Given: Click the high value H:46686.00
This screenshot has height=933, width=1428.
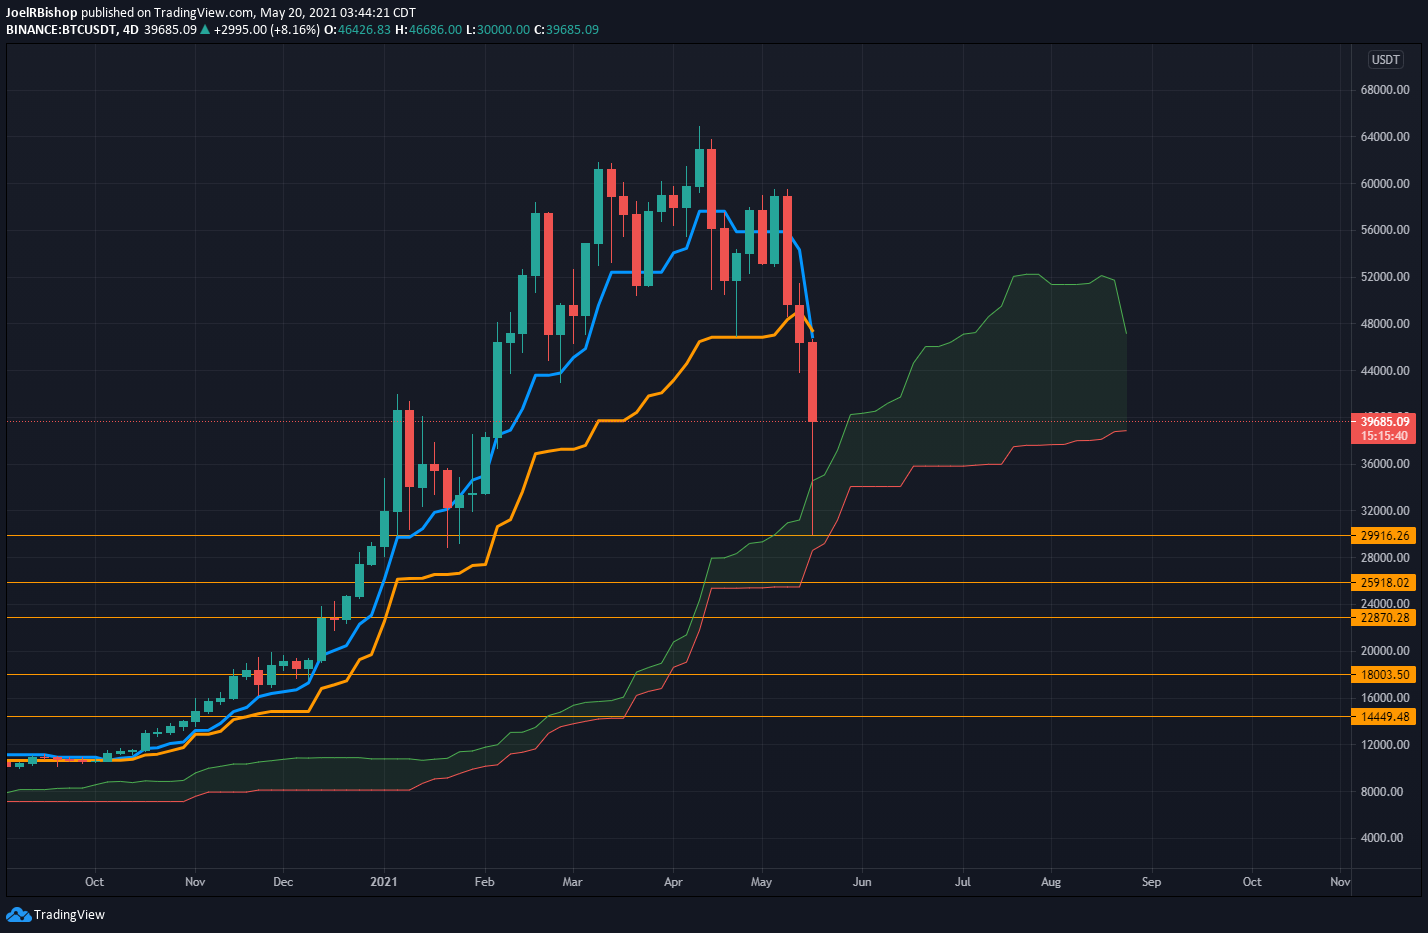Looking at the screenshot, I should tap(428, 30).
